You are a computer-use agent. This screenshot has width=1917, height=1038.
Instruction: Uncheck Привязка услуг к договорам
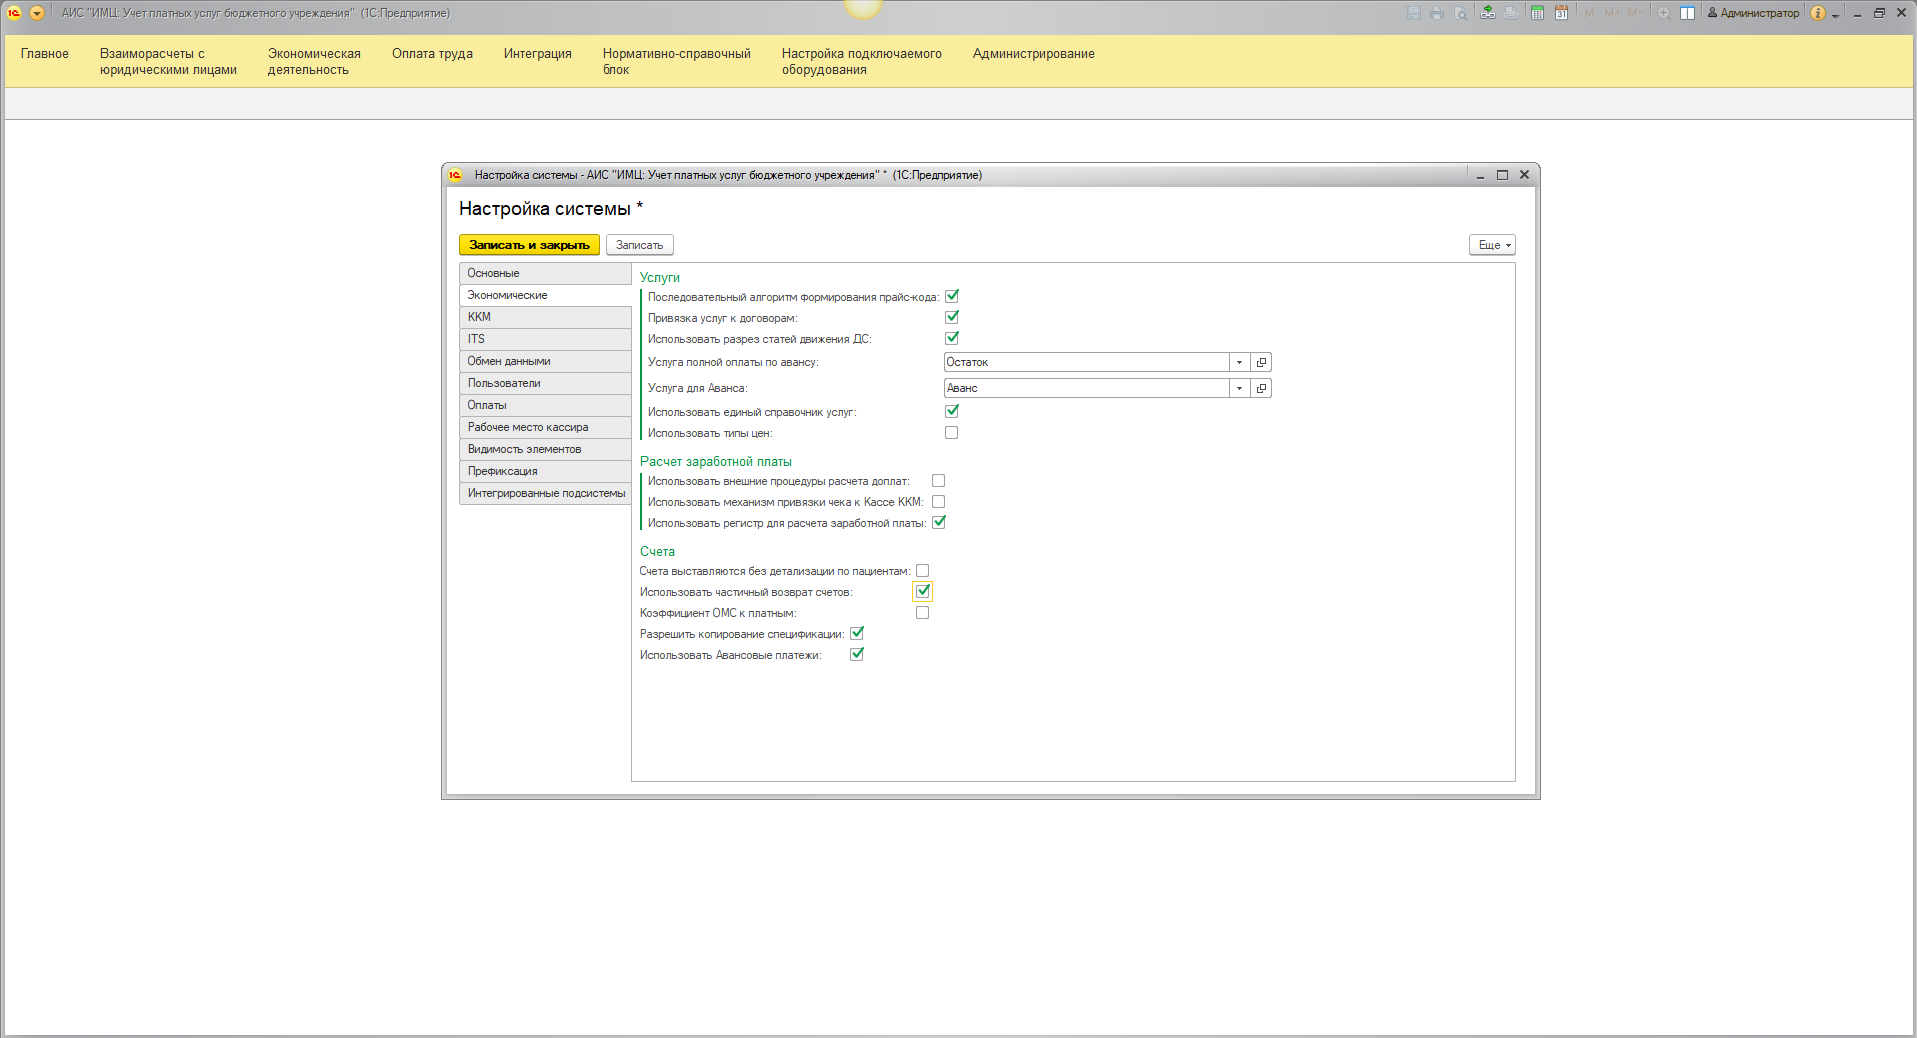(951, 317)
